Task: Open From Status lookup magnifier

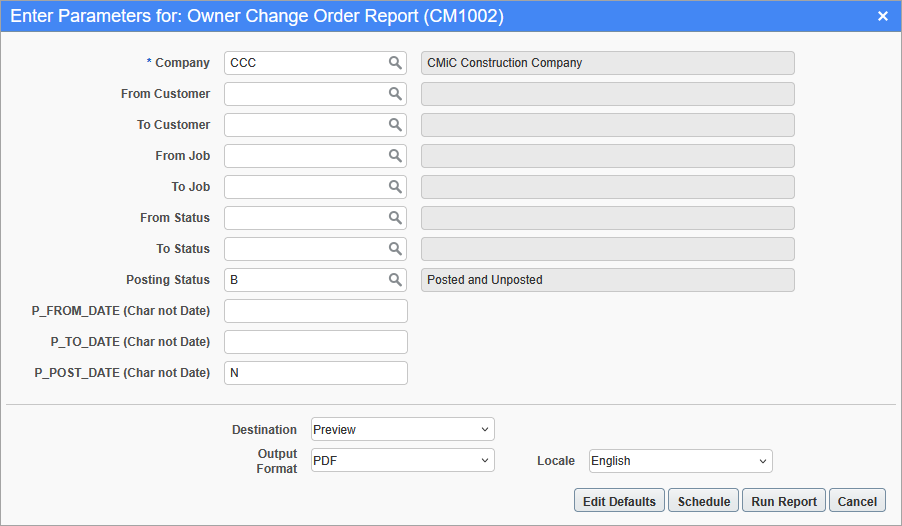Action: point(395,218)
